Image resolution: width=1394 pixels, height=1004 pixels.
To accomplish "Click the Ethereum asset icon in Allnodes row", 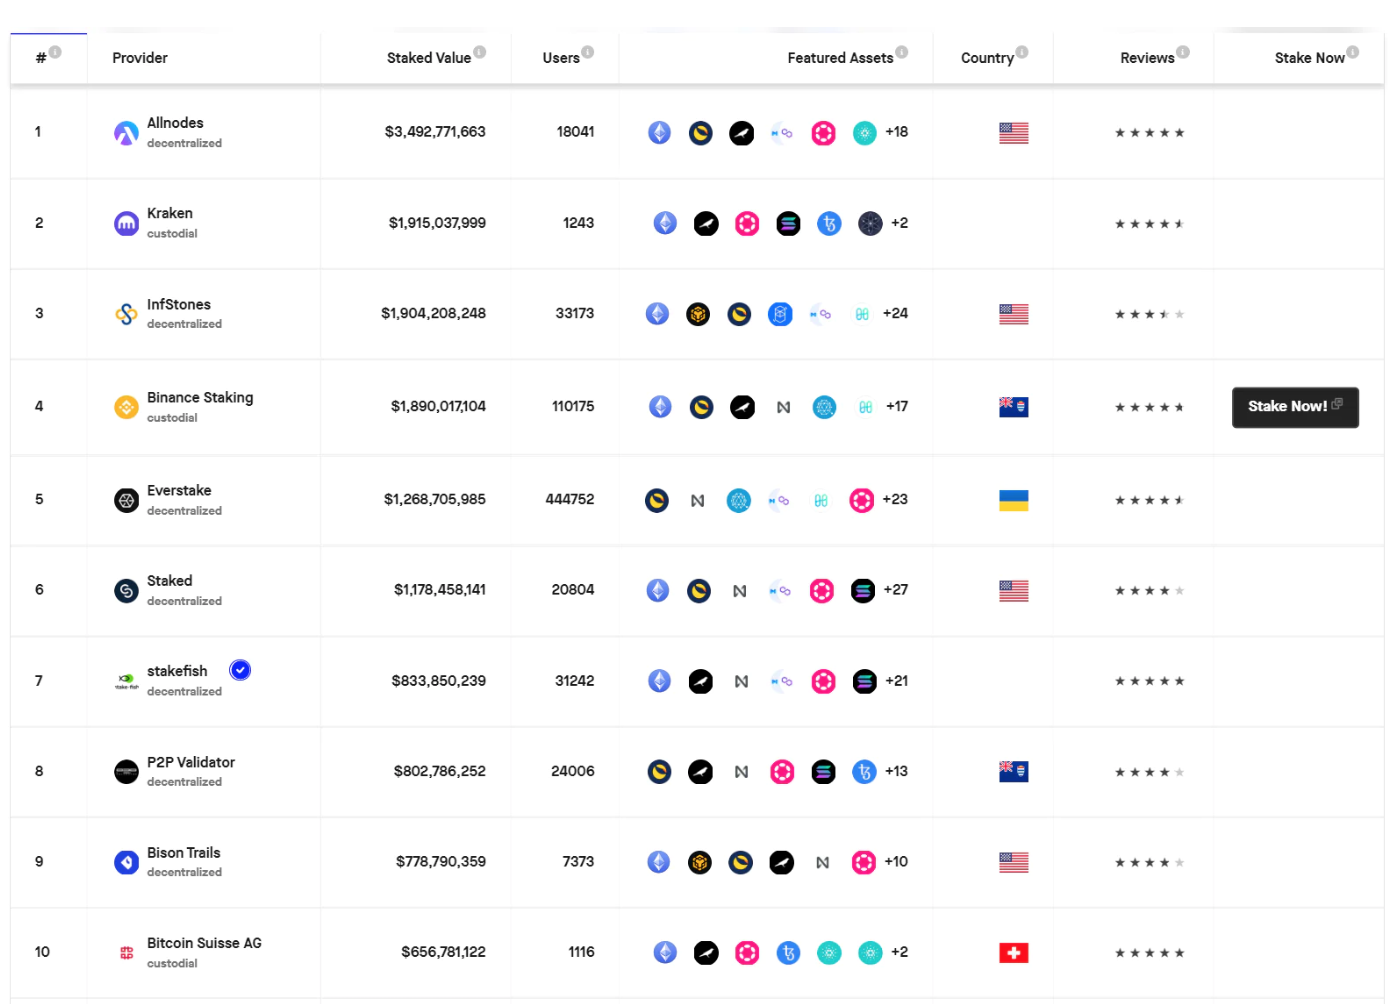I will pyautogui.click(x=659, y=132).
